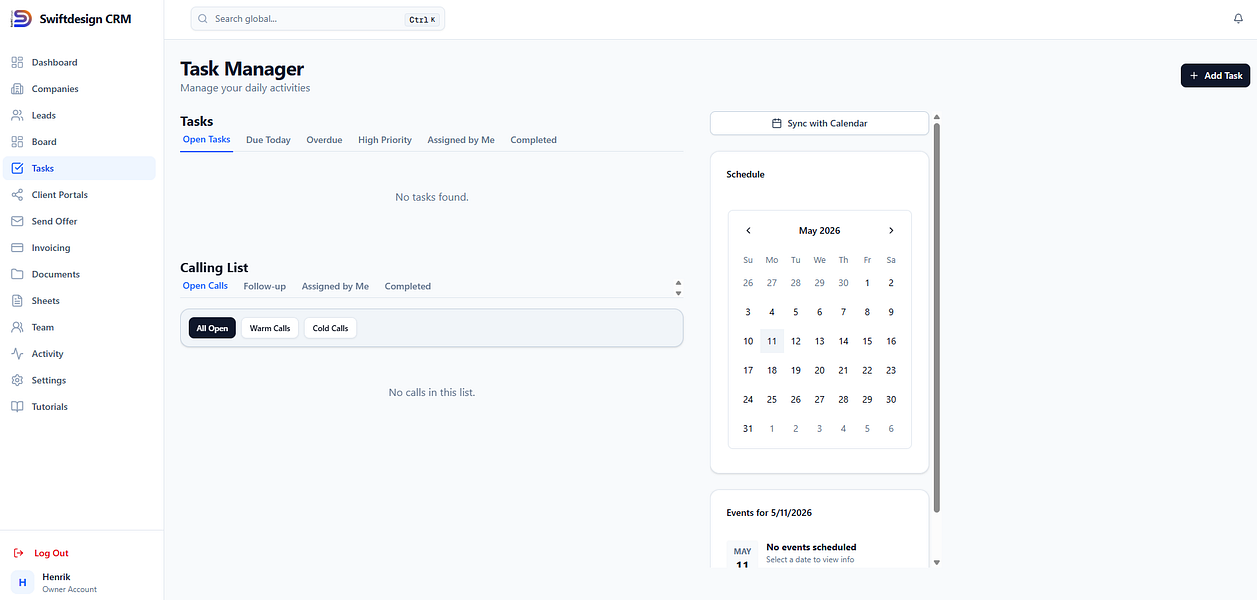Click the Log Out link
The image size is (1257, 600).
click(51, 553)
